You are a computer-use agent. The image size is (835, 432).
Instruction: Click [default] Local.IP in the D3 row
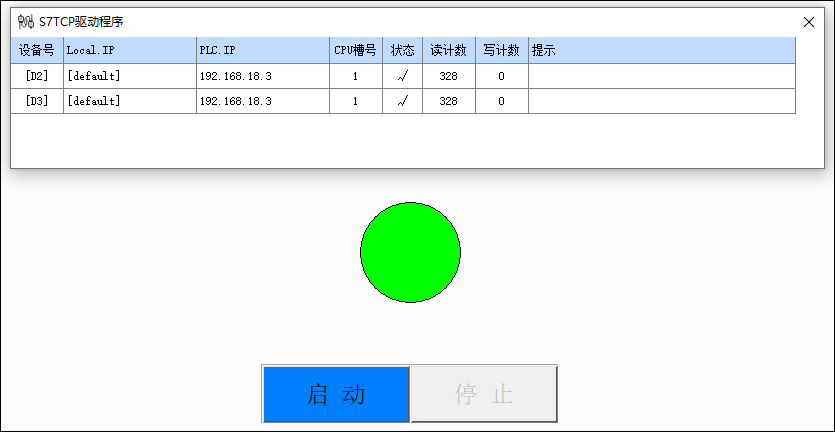130,101
